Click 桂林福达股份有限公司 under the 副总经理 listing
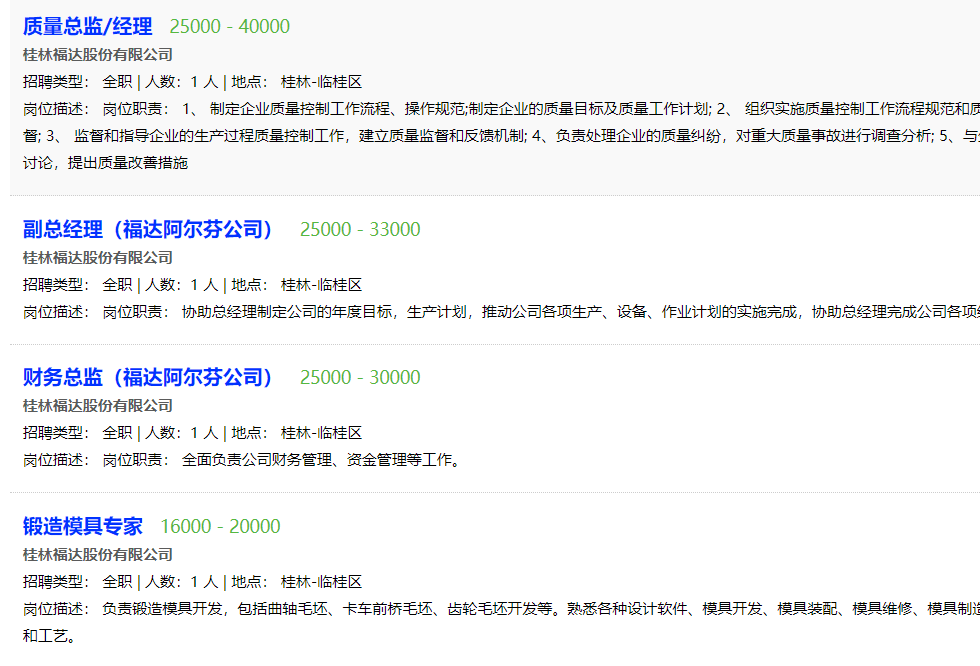Image resolution: width=980 pixels, height=666 pixels. 98,258
